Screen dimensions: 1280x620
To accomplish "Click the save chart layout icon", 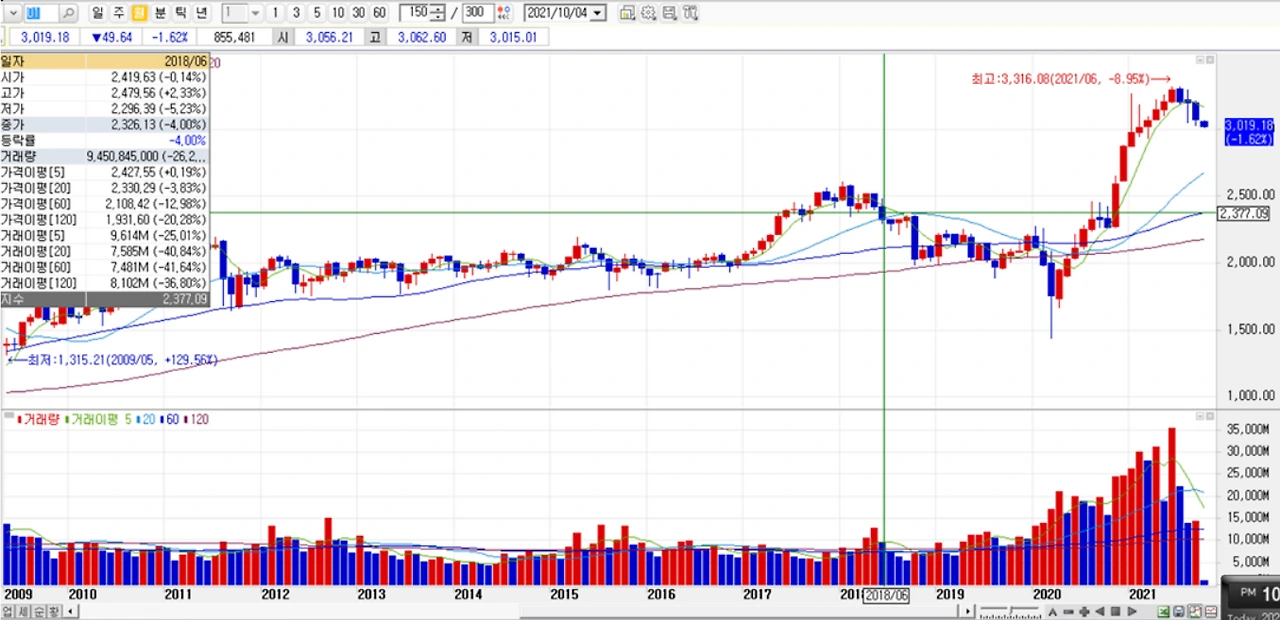I will 669,13.
